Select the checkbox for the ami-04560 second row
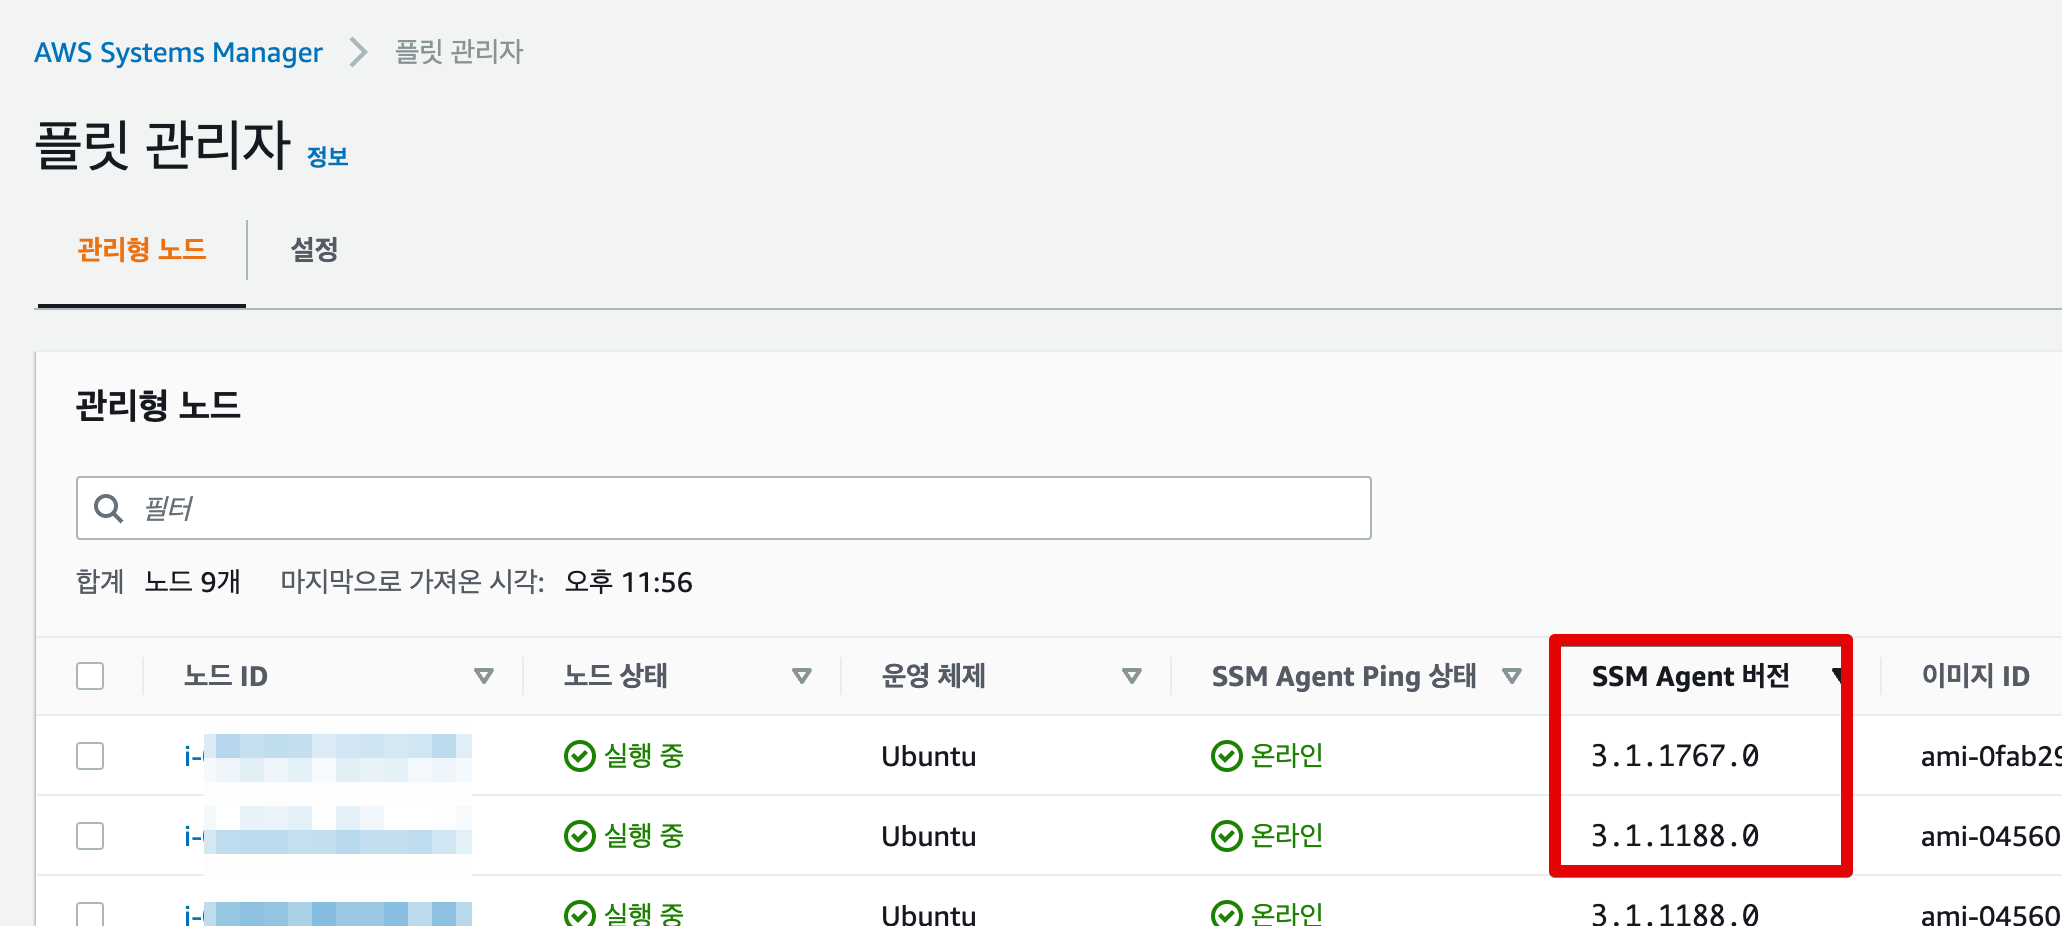Viewport: 2062px width, 926px height. (90, 836)
